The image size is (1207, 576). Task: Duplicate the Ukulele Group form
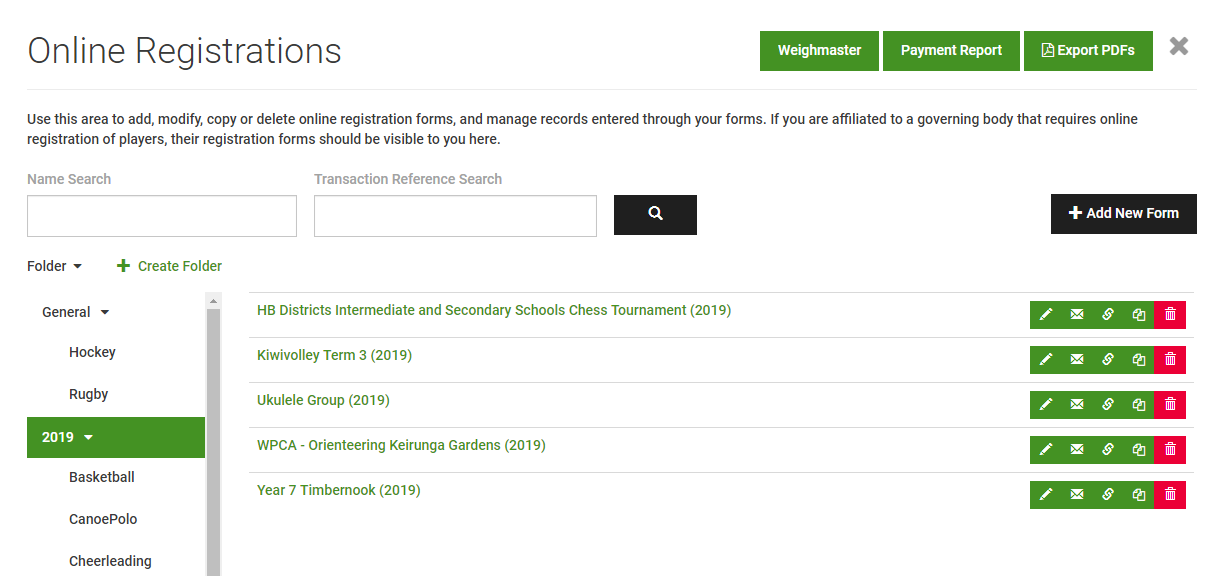click(x=1138, y=405)
